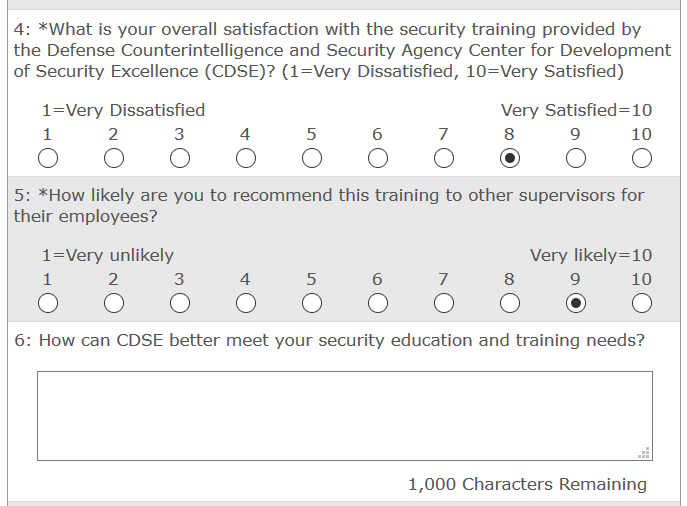This screenshot has height=506, width=687.
Task: Set overall satisfaction to 9
Action: point(575,158)
